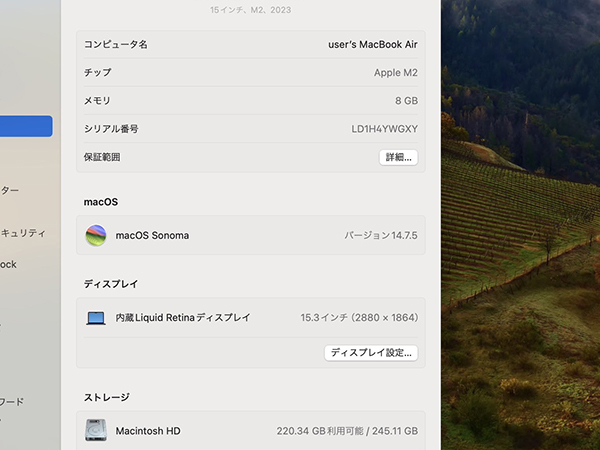Click the macOS Sonoma icon
Screen dimensions: 600x450
click(x=96, y=235)
